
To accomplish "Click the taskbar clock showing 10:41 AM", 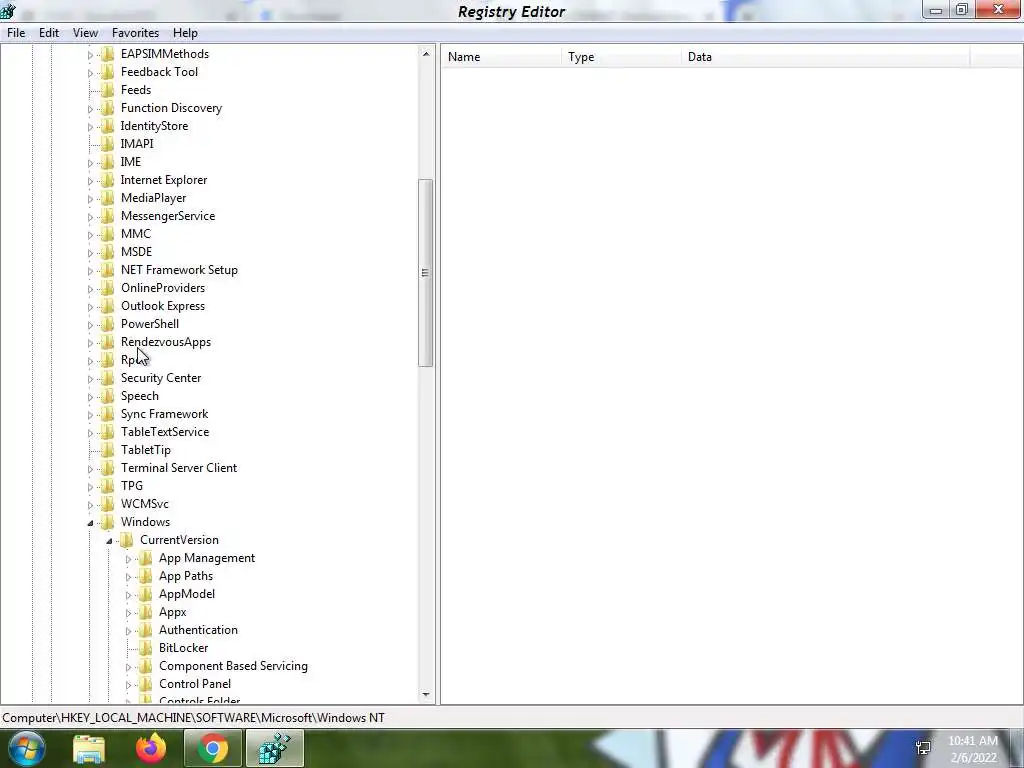I will [973, 749].
